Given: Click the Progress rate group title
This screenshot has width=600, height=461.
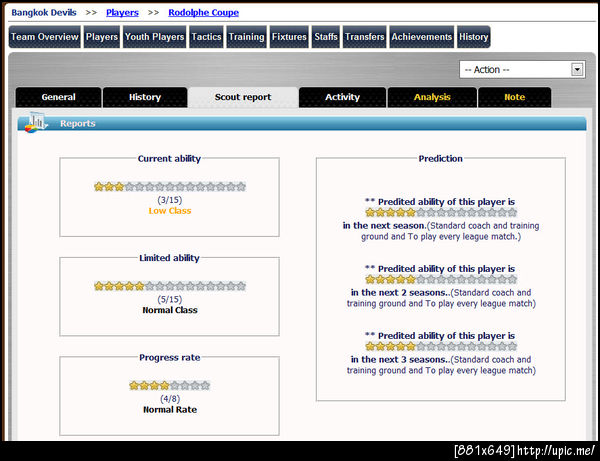Looking at the screenshot, I should (170, 357).
